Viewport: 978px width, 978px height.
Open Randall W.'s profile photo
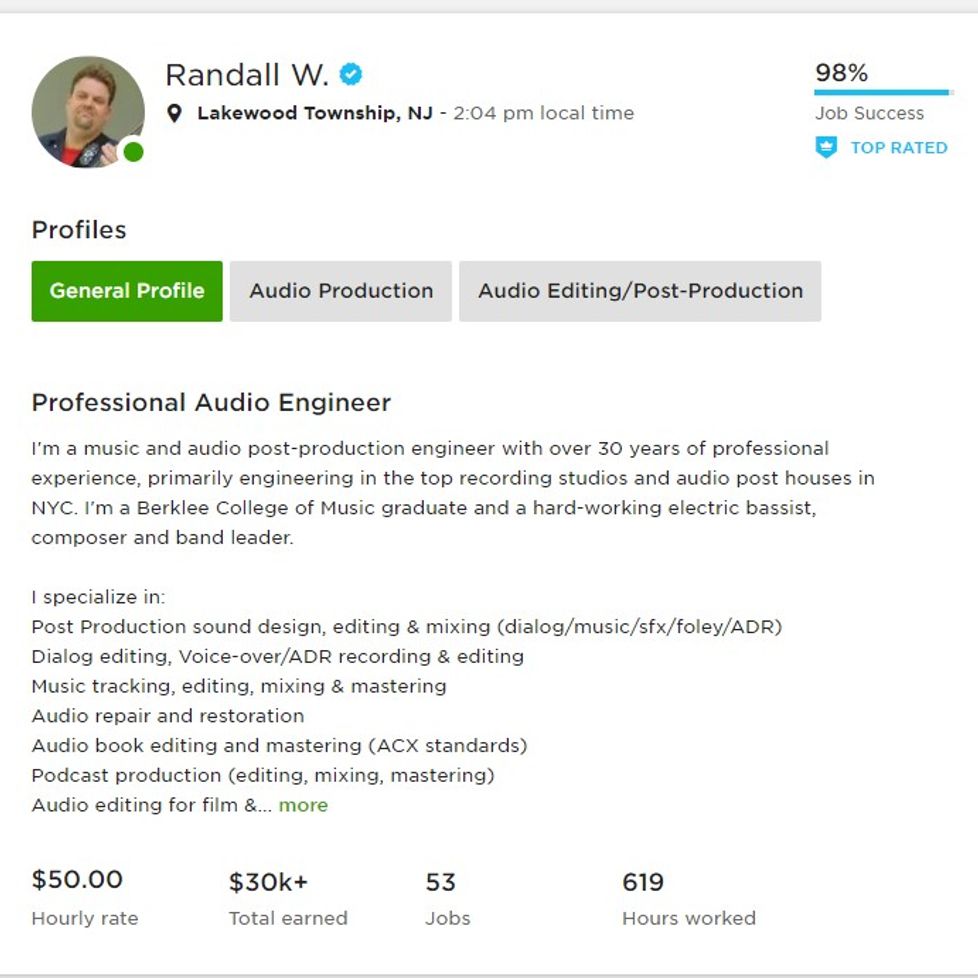click(88, 112)
